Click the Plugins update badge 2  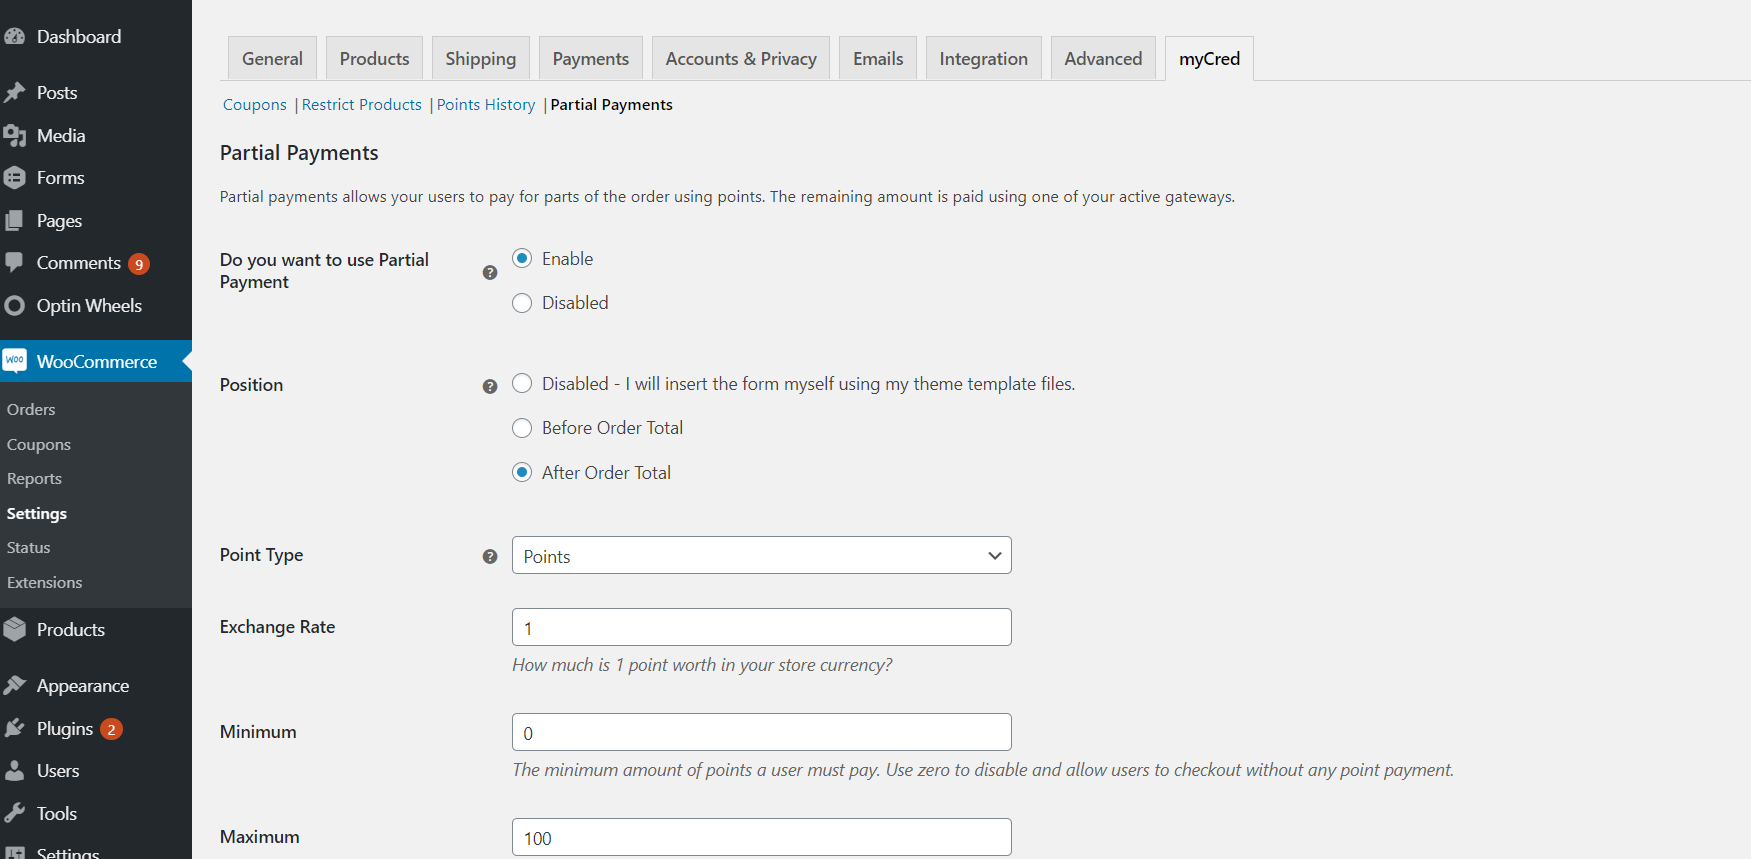pyautogui.click(x=111, y=729)
